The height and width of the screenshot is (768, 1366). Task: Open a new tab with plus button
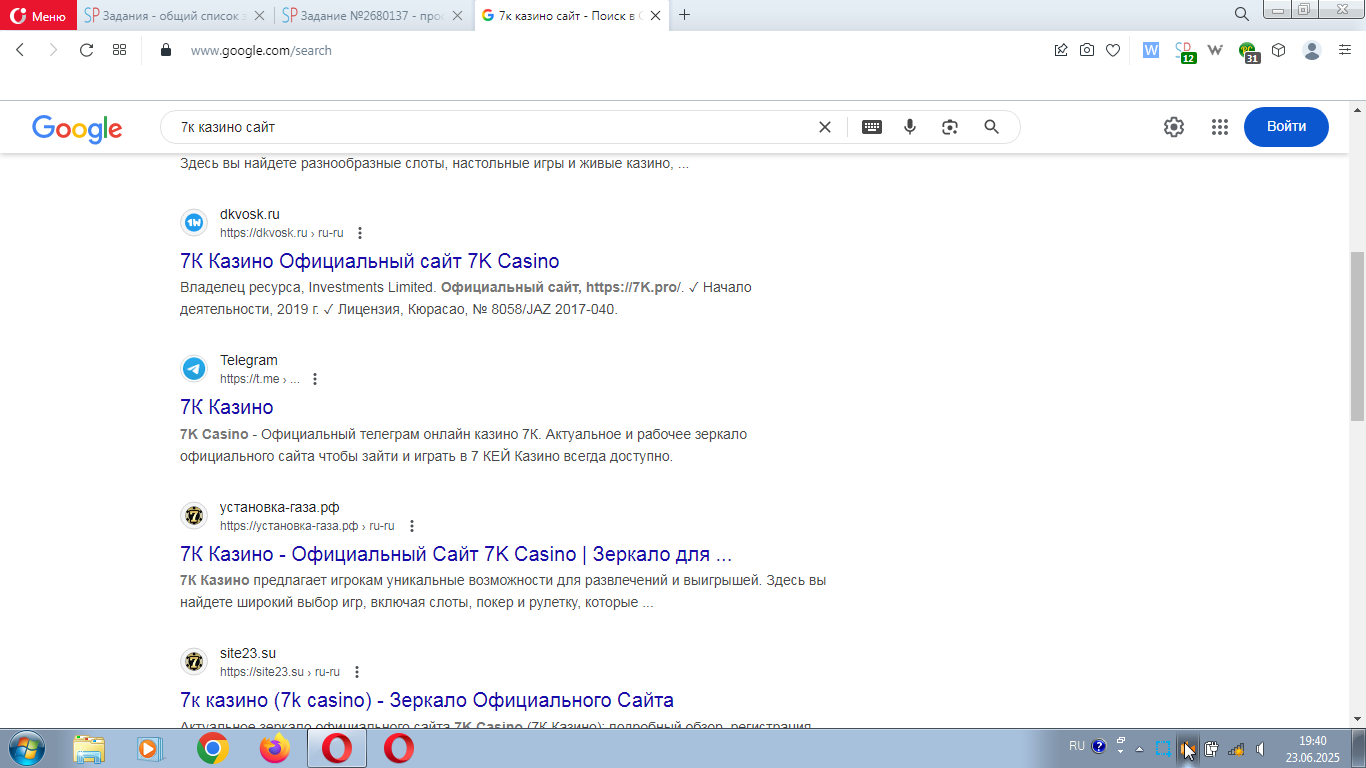[685, 15]
